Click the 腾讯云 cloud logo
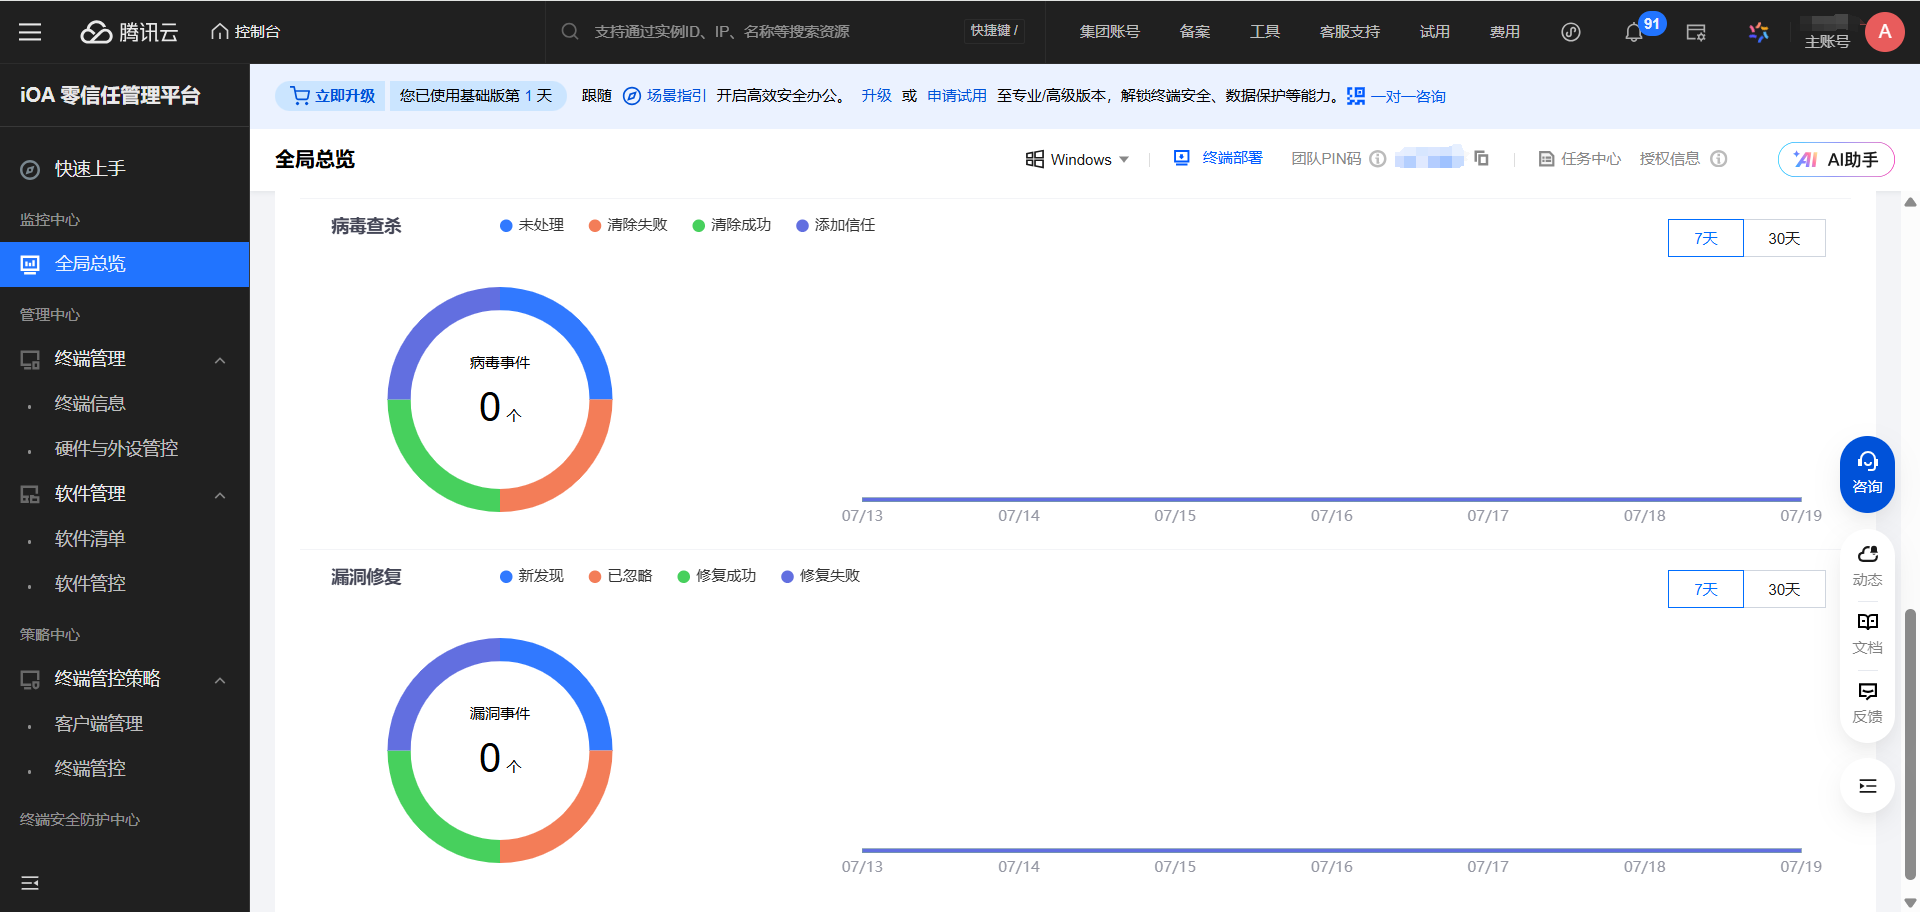This screenshot has width=1920, height=912. click(x=129, y=32)
